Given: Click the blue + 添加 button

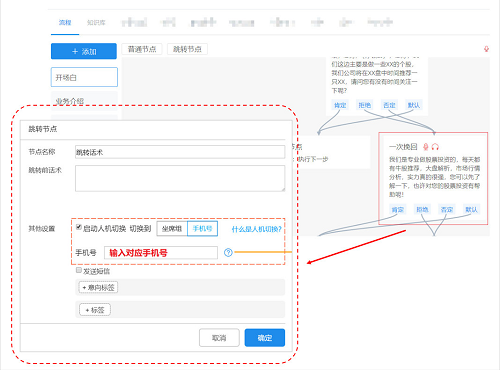Looking at the screenshot, I should pyautogui.click(x=84, y=51).
